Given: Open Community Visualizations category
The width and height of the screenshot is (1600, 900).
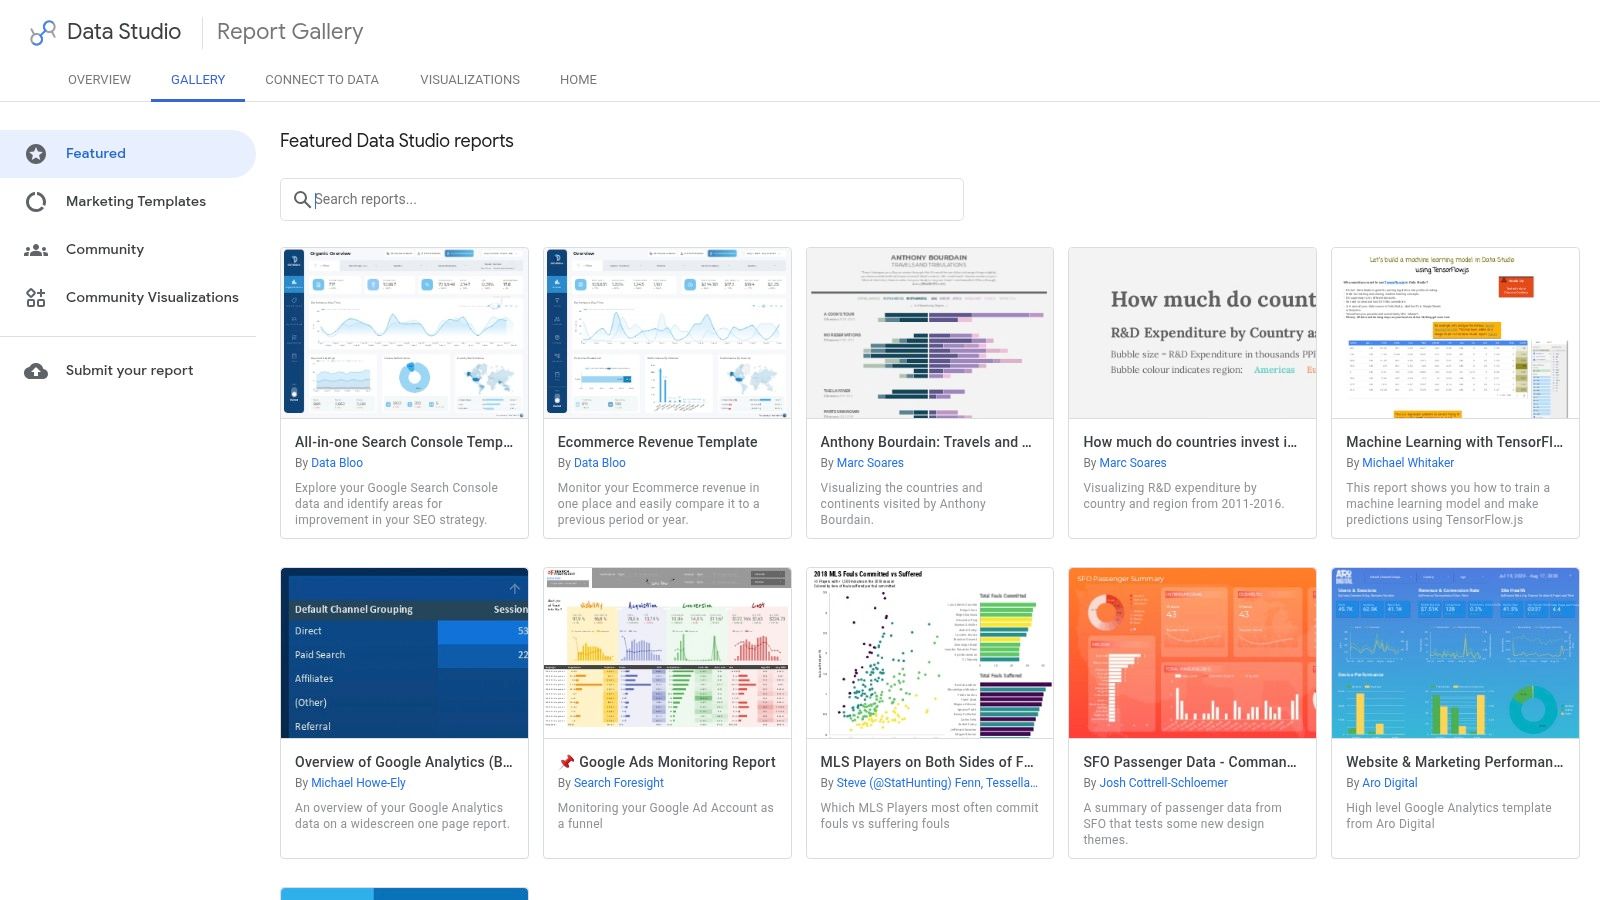Looking at the screenshot, I should (x=128, y=298).
